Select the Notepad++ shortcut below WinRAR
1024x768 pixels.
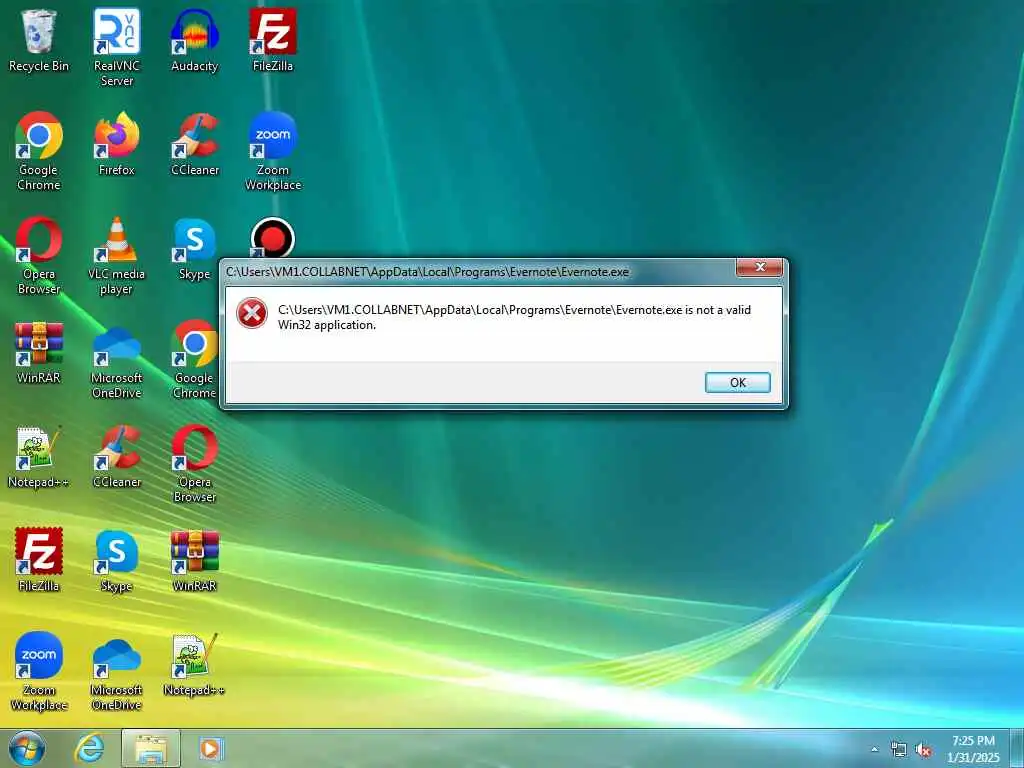[x=195, y=664]
